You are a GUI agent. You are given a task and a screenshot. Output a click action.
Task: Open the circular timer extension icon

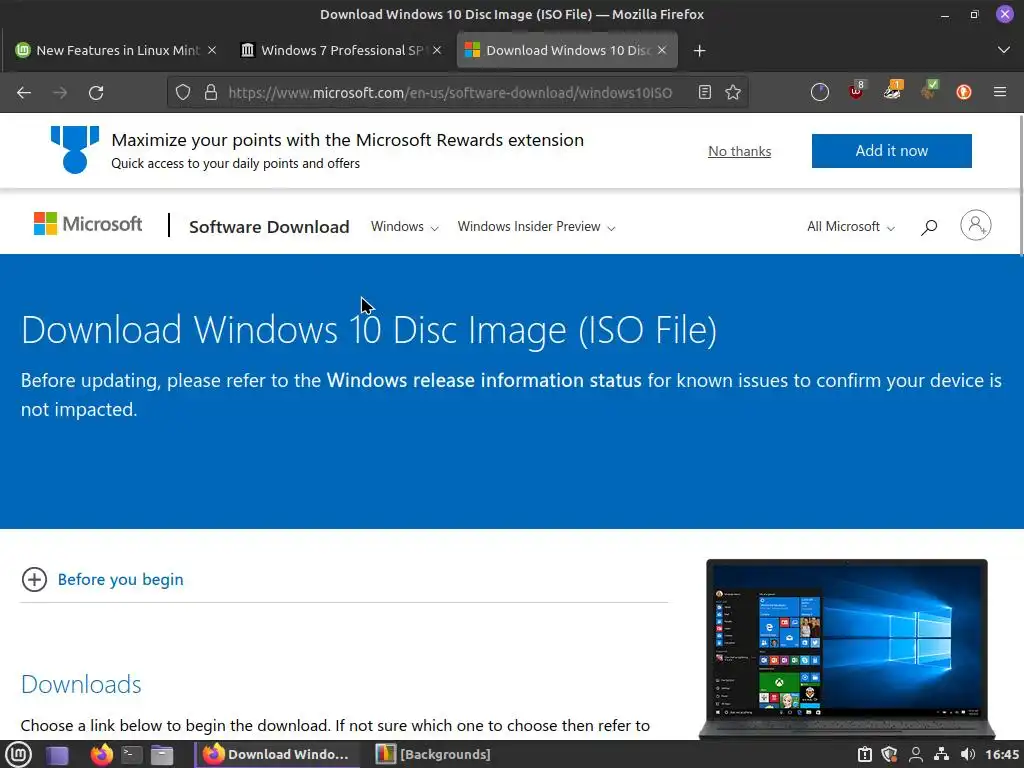(x=820, y=93)
